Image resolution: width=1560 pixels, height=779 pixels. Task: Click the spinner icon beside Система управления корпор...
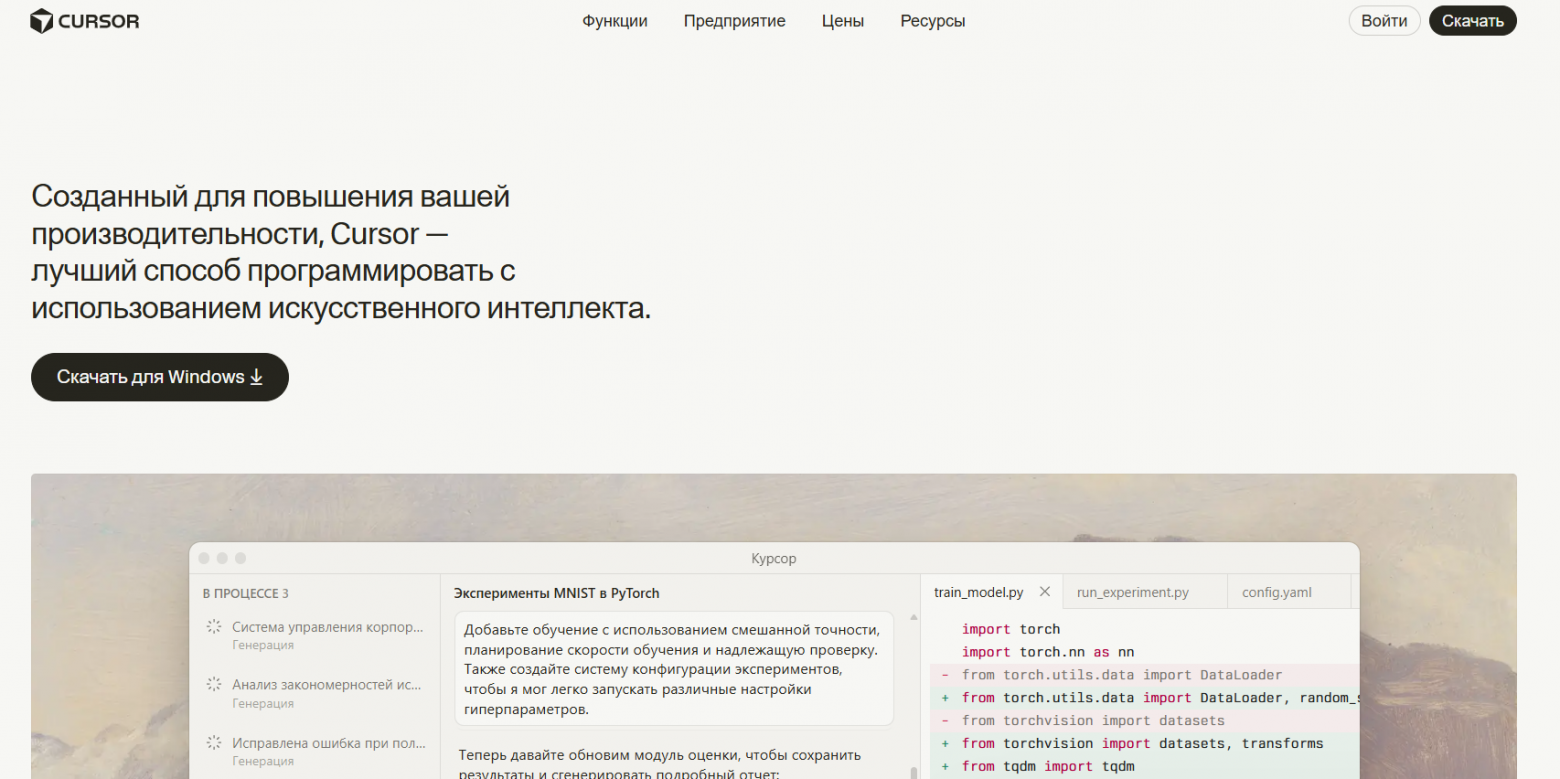(213, 627)
